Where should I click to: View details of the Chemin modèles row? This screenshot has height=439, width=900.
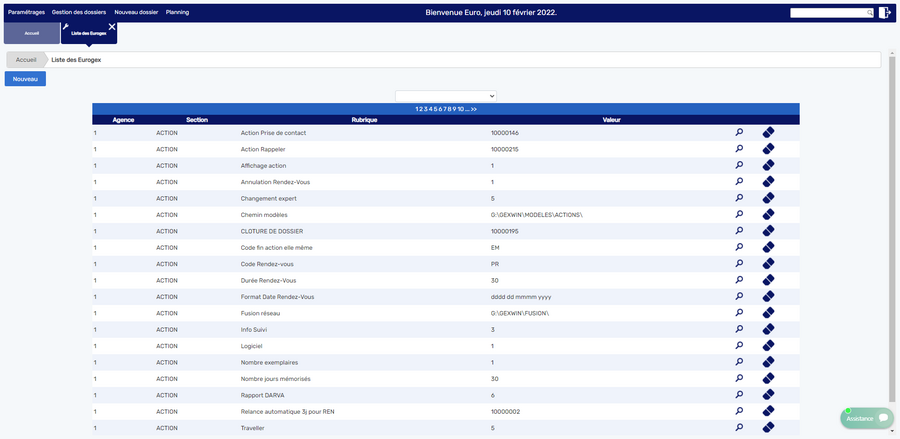(739, 214)
